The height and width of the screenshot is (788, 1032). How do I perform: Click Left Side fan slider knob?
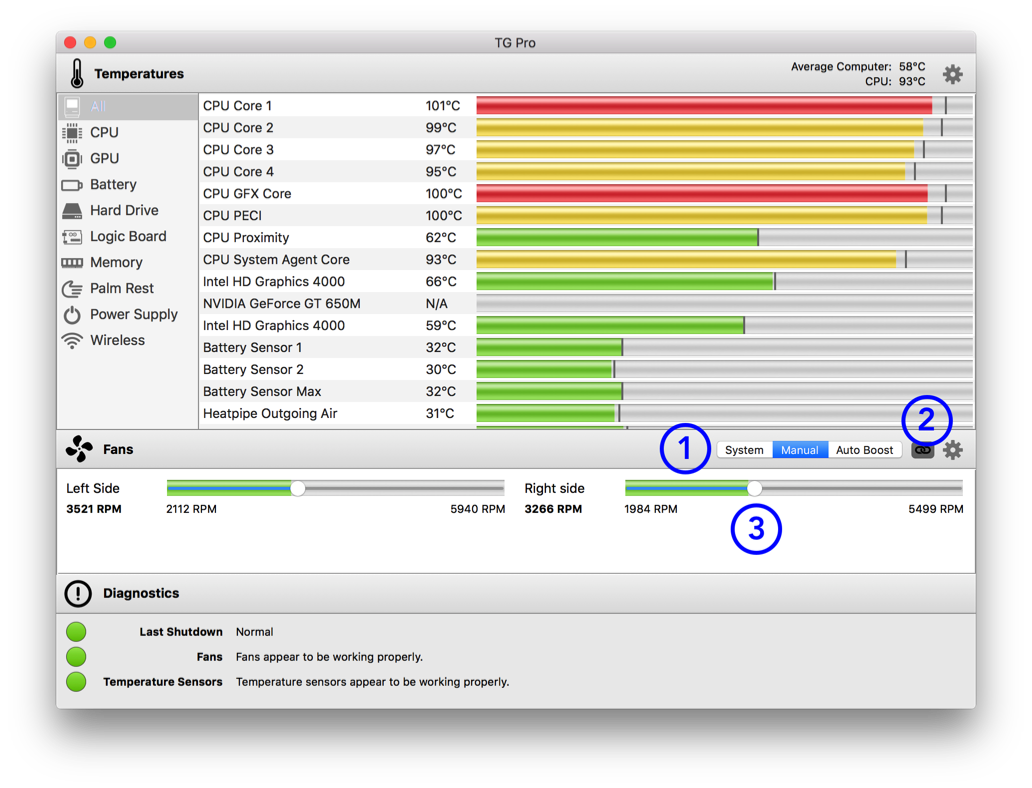[x=297, y=488]
